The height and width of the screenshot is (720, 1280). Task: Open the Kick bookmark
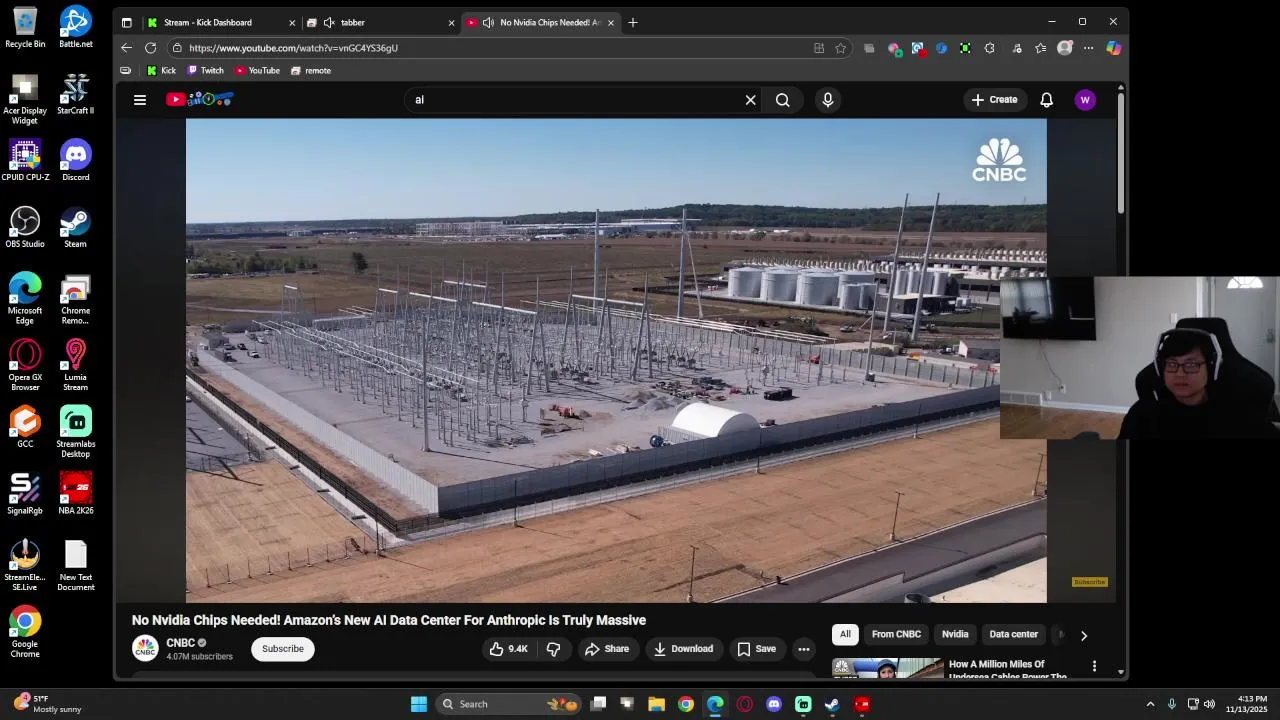point(161,71)
